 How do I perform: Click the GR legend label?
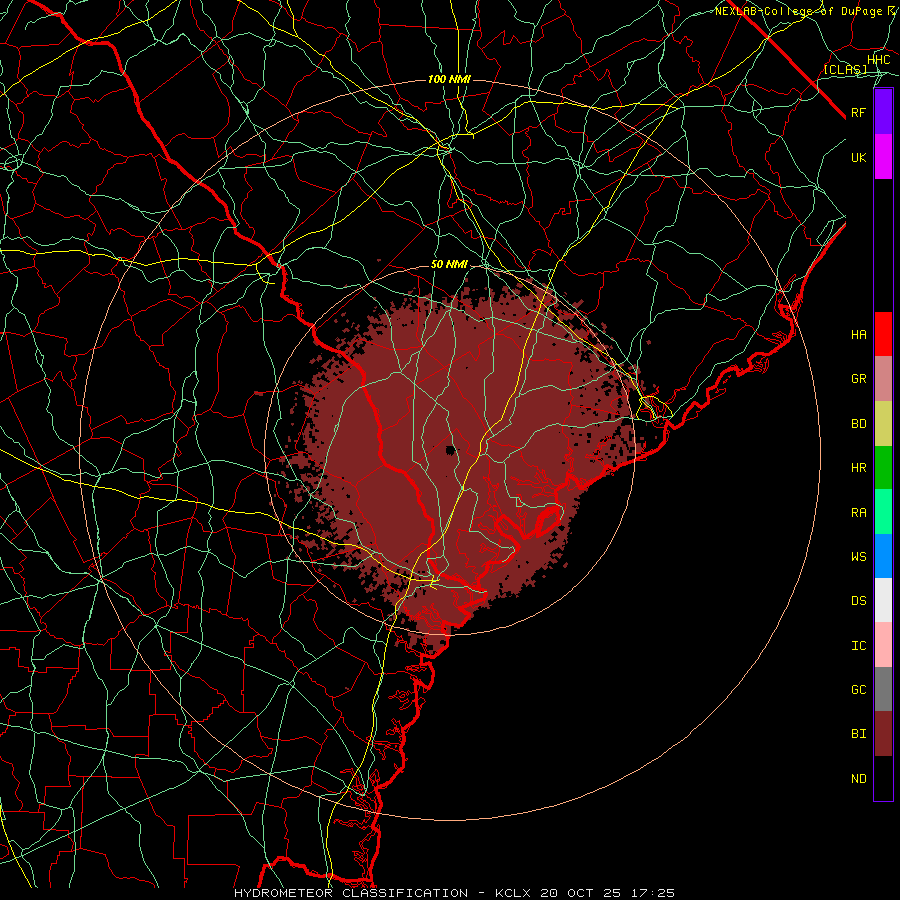coord(859,379)
